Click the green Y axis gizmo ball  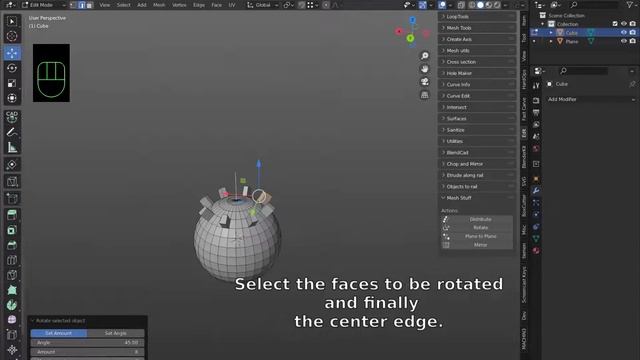point(410,38)
